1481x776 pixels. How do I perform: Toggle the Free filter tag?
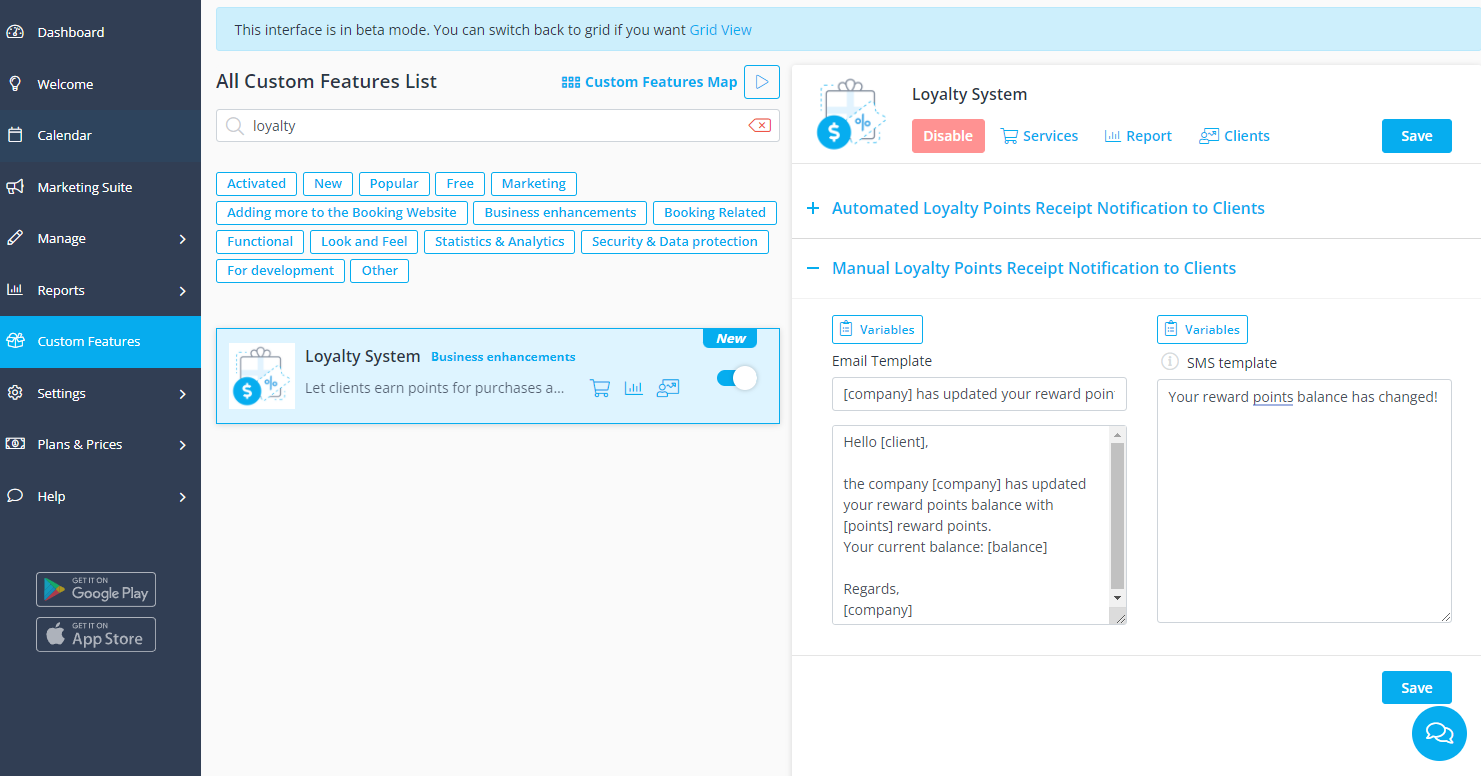point(460,184)
